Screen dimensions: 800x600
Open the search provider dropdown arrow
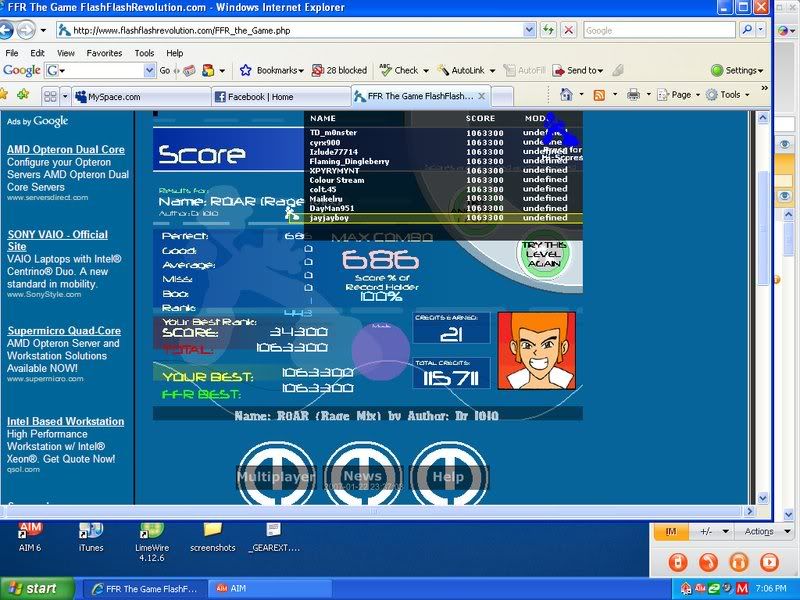(x=761, y=30)
